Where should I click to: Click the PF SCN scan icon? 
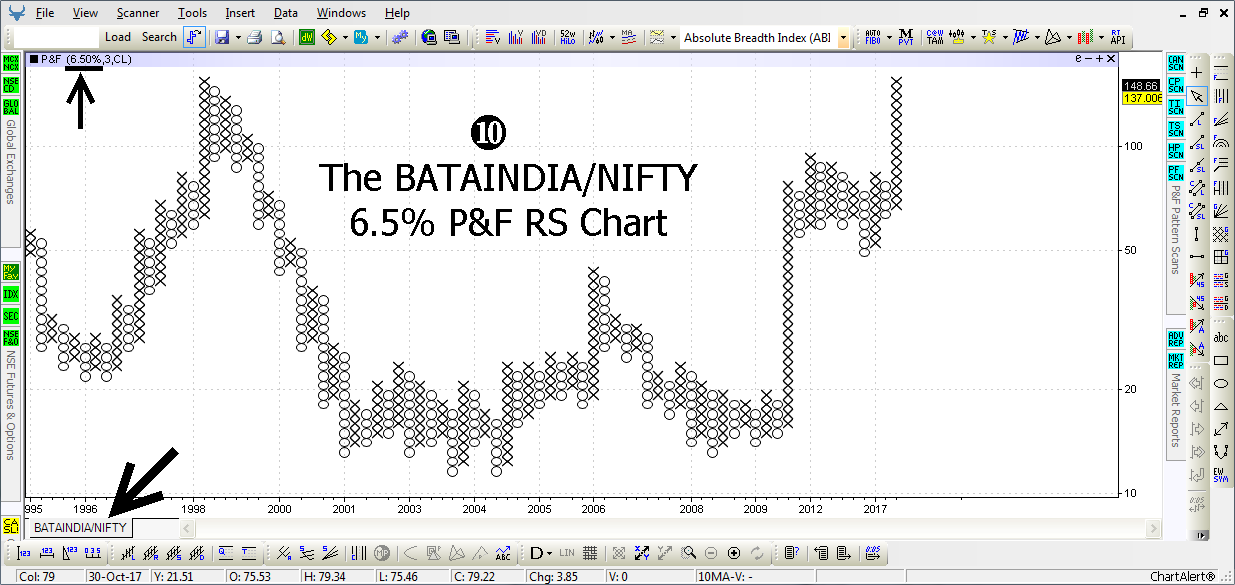[x=1175, y=172]
